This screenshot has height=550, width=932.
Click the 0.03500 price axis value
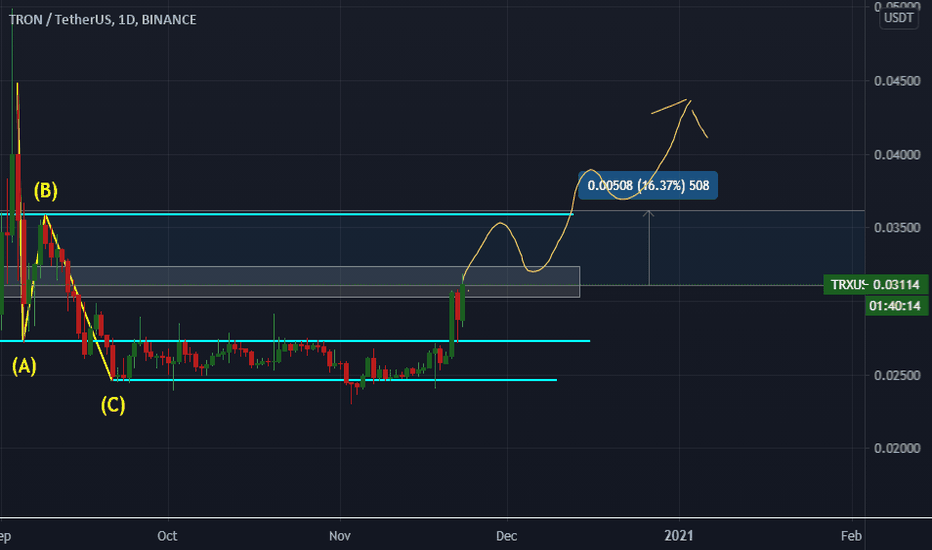pyautogui.click(x=897, y=228)
